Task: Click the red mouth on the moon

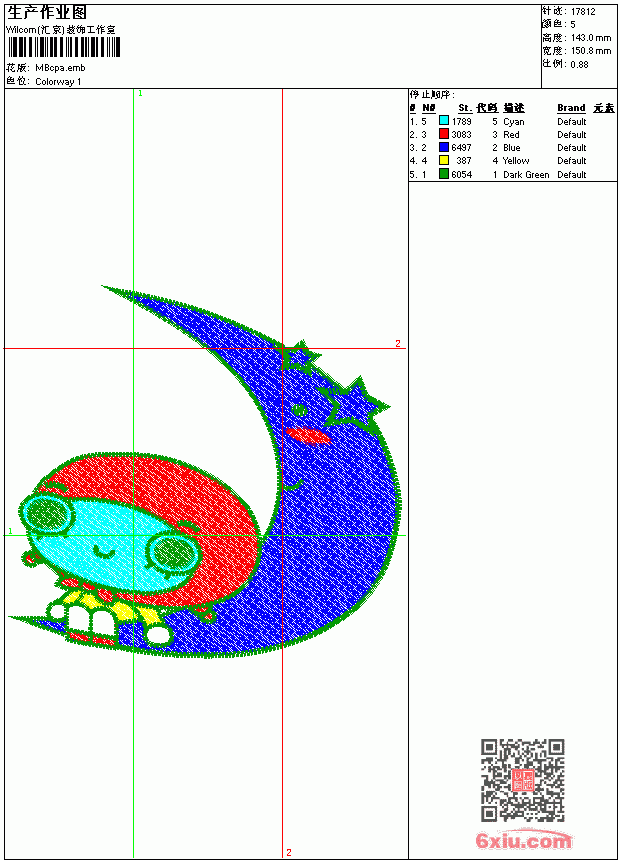Action: [x=308, y=435]
